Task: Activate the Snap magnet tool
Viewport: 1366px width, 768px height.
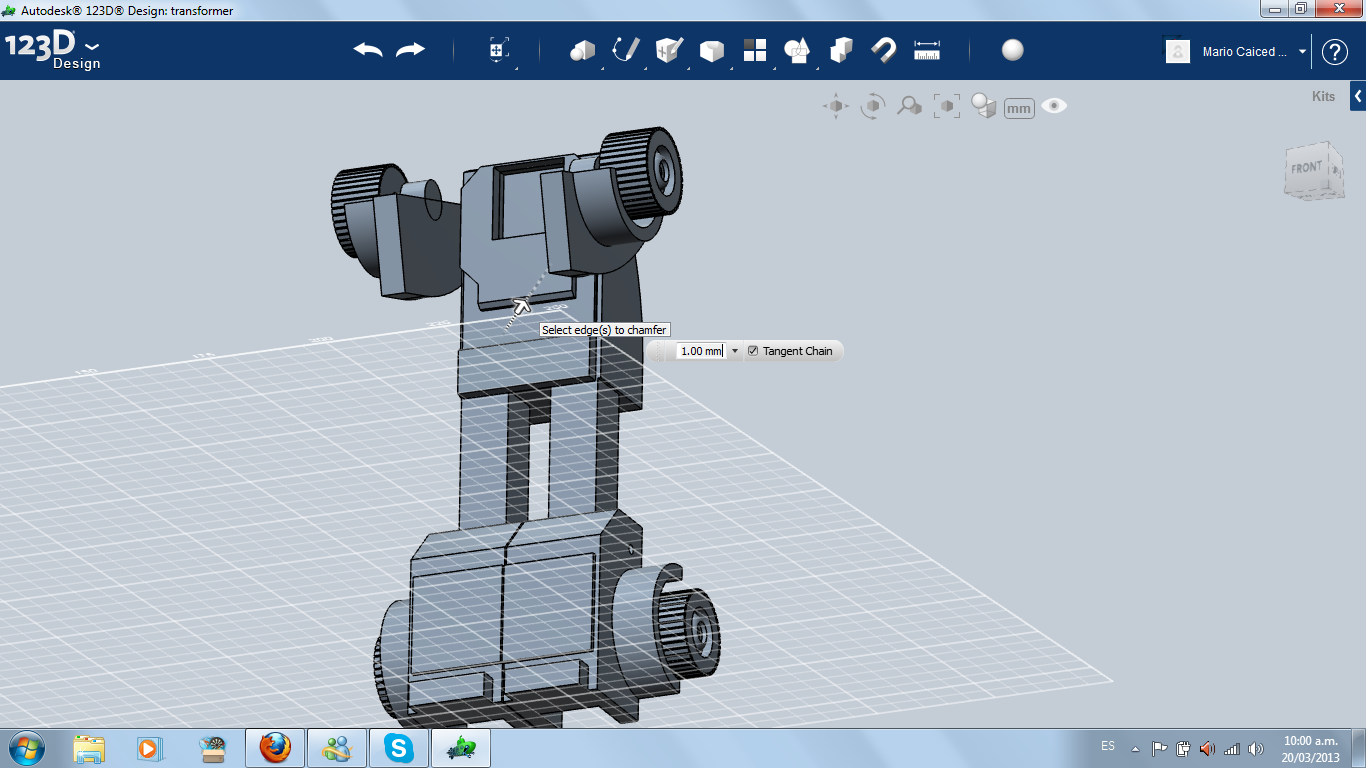Action: [883, 50]
